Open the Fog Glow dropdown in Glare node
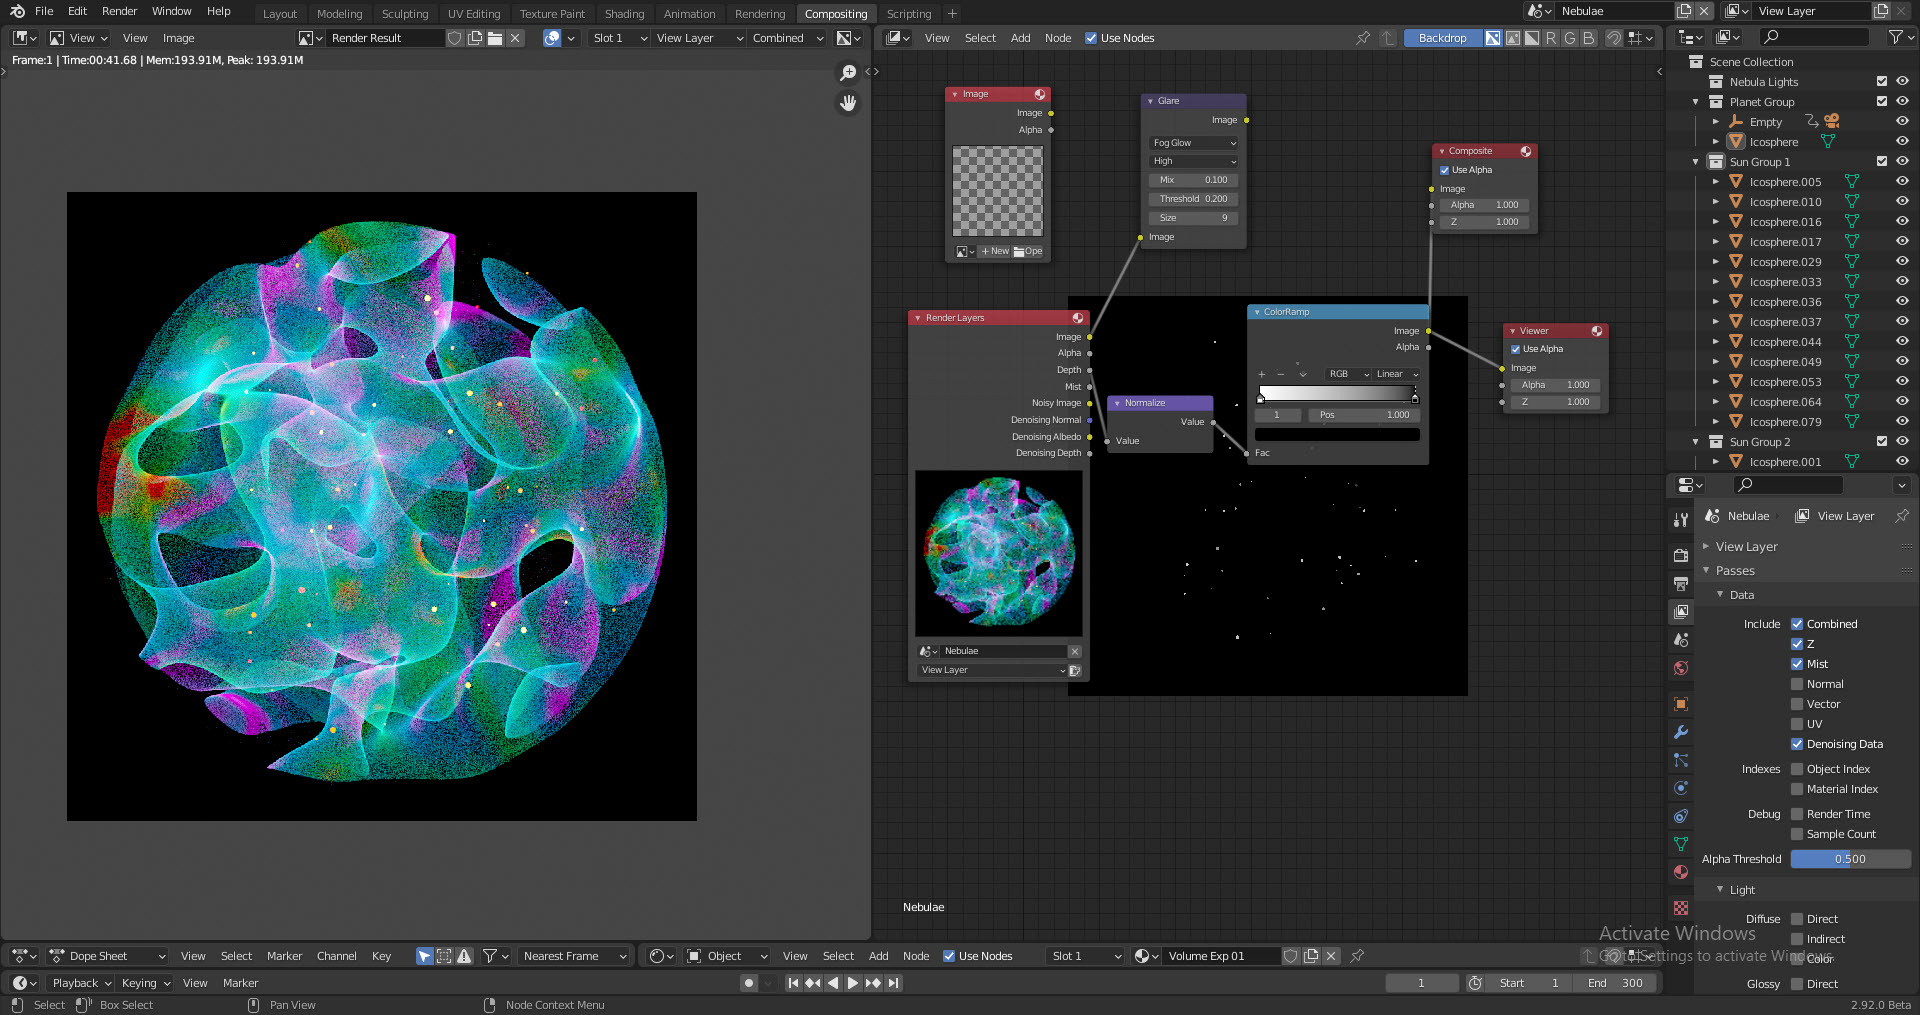 pos(1193,142)
